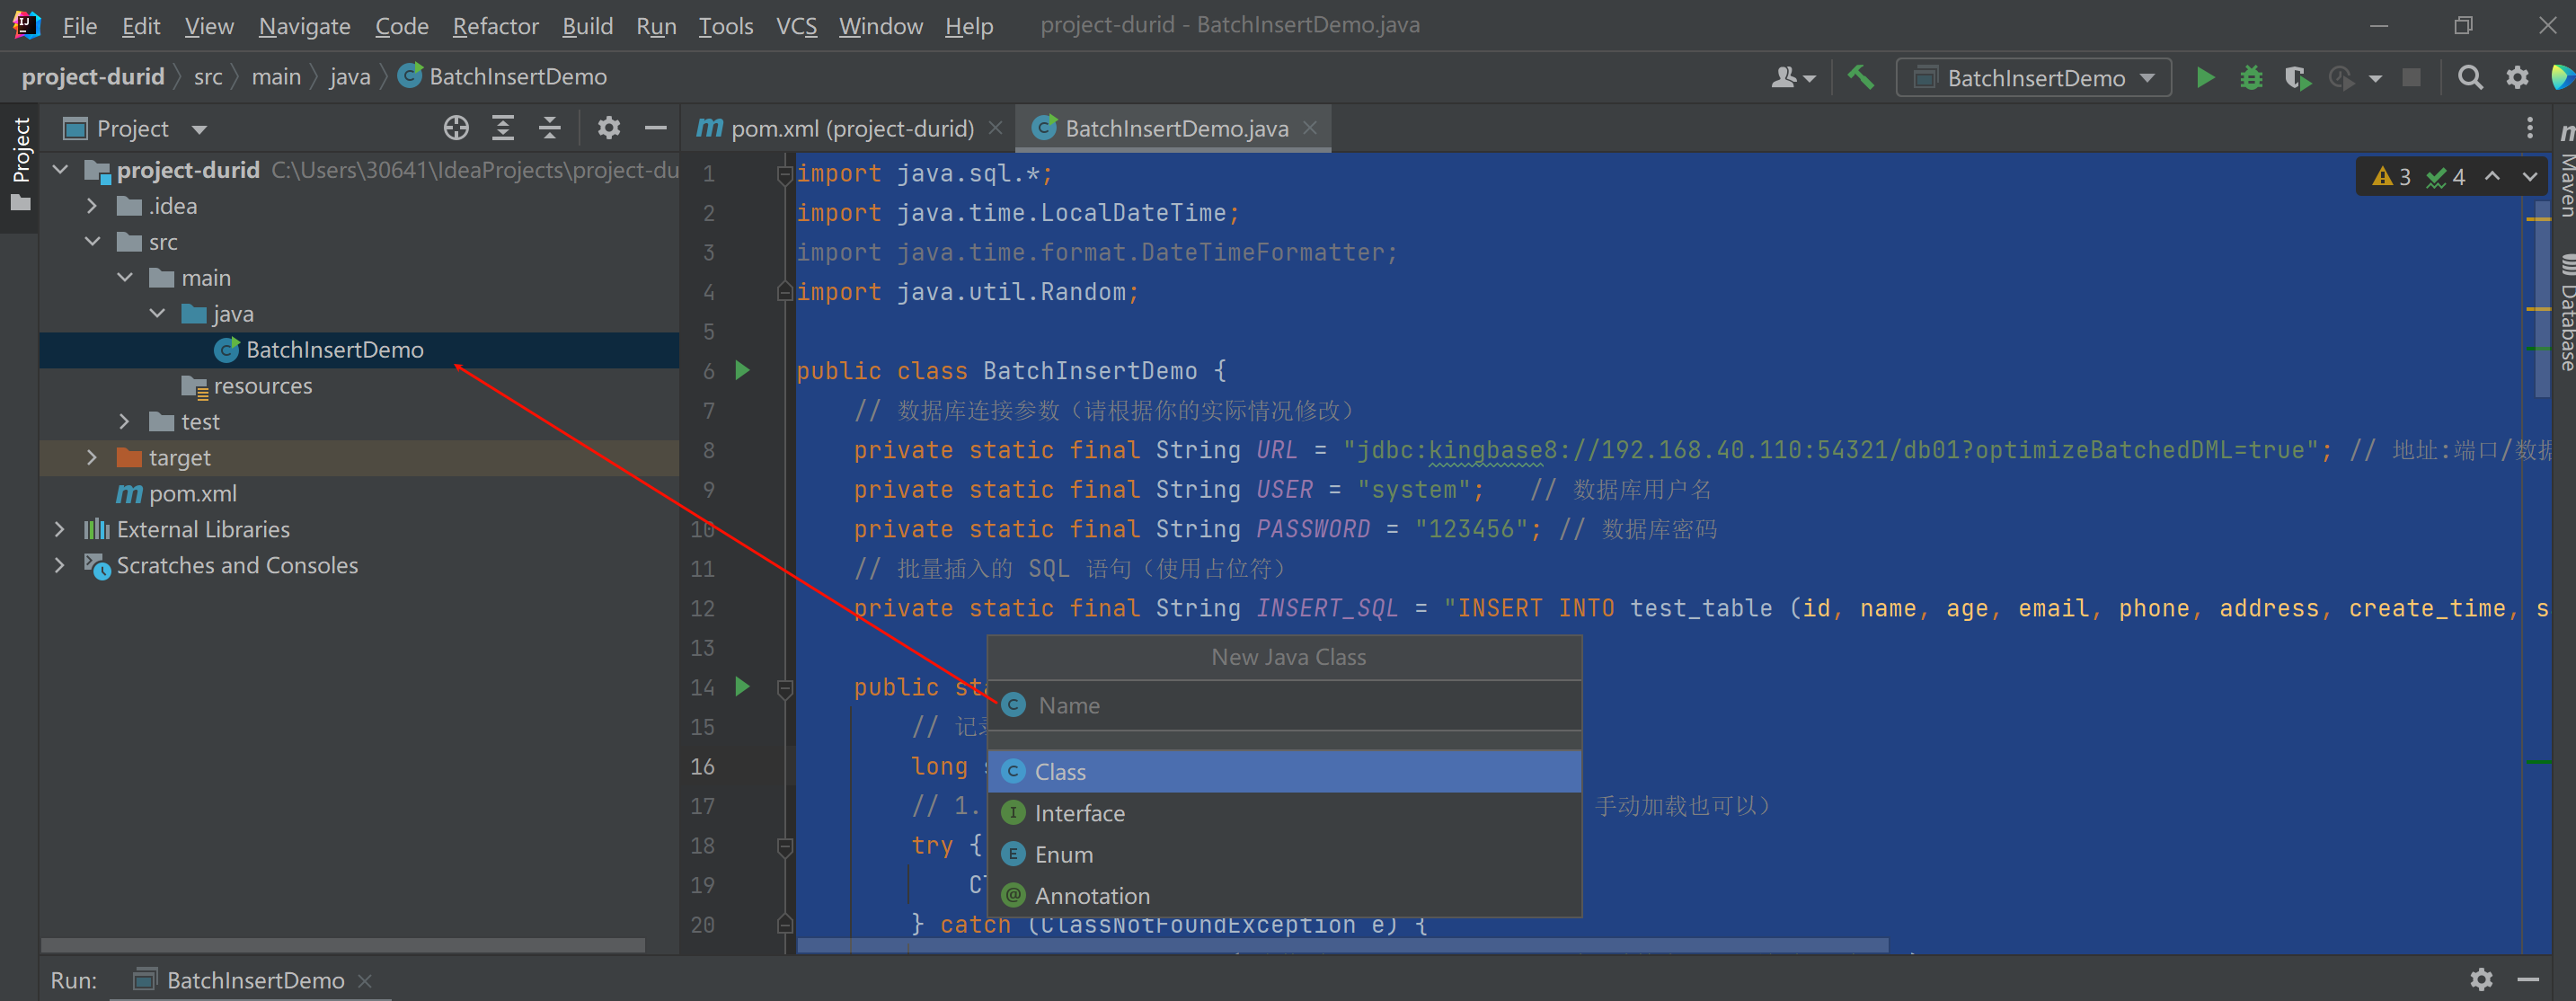Open Search Everywhere magnifier icon
Screen dimensions: 2576x1001
(2469, 77)
